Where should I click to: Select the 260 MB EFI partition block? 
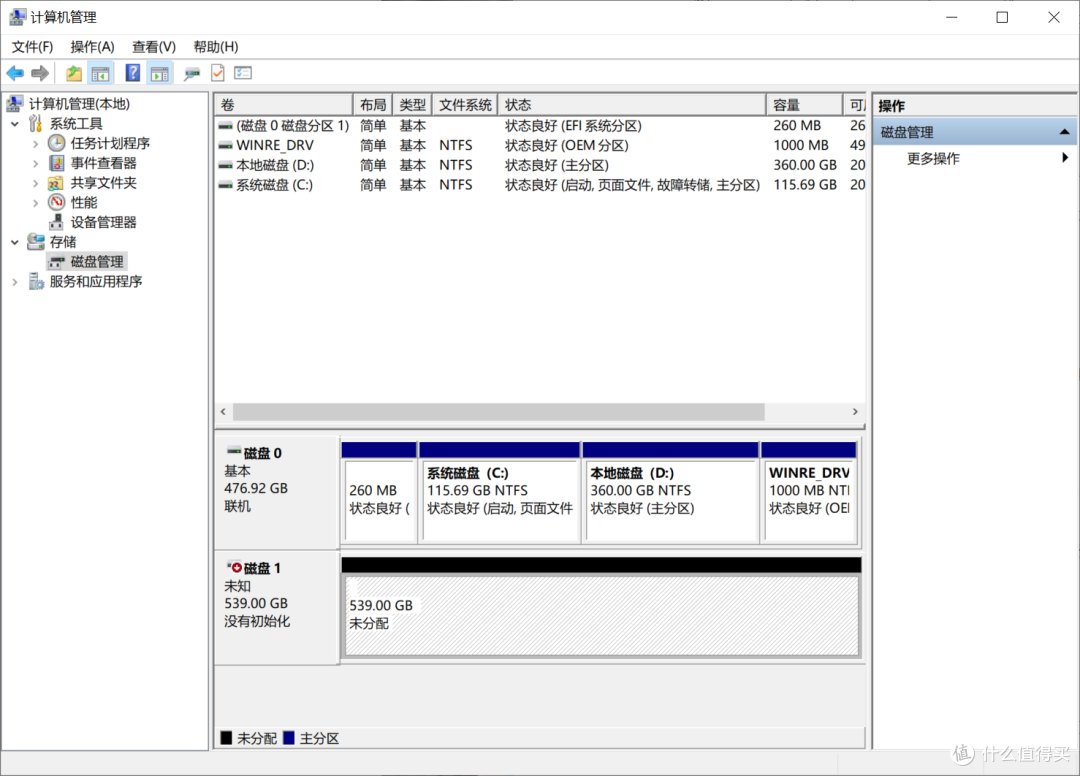[x=380, y=493]
